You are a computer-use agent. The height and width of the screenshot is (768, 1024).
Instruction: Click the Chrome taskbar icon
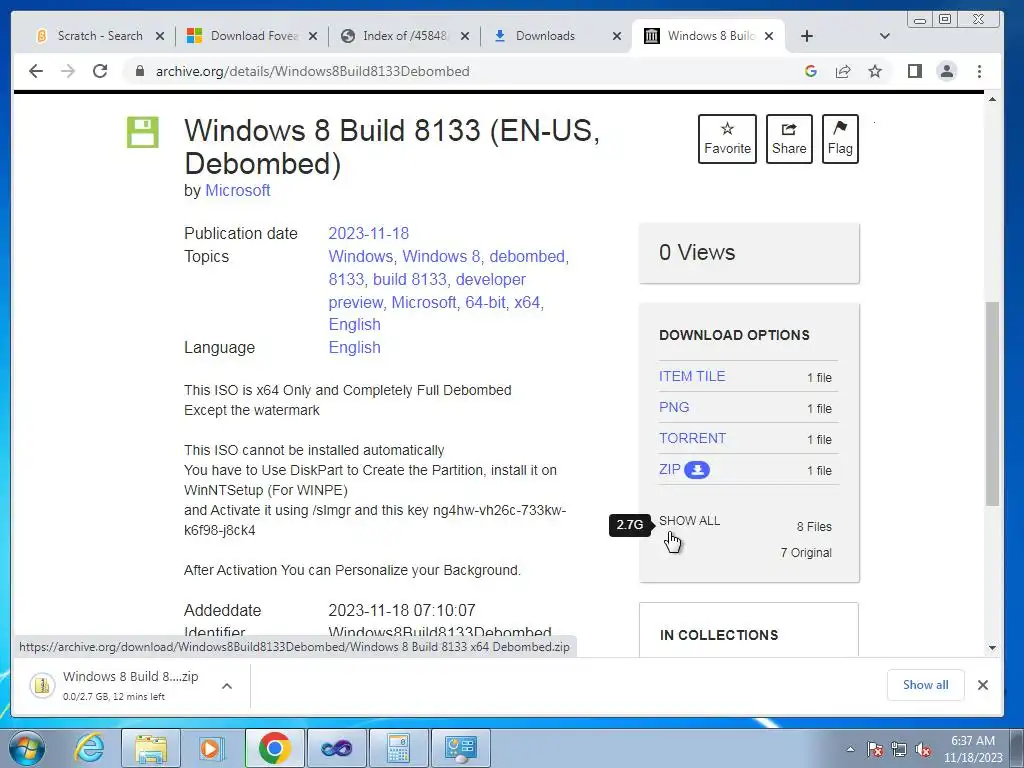point(274,748)
